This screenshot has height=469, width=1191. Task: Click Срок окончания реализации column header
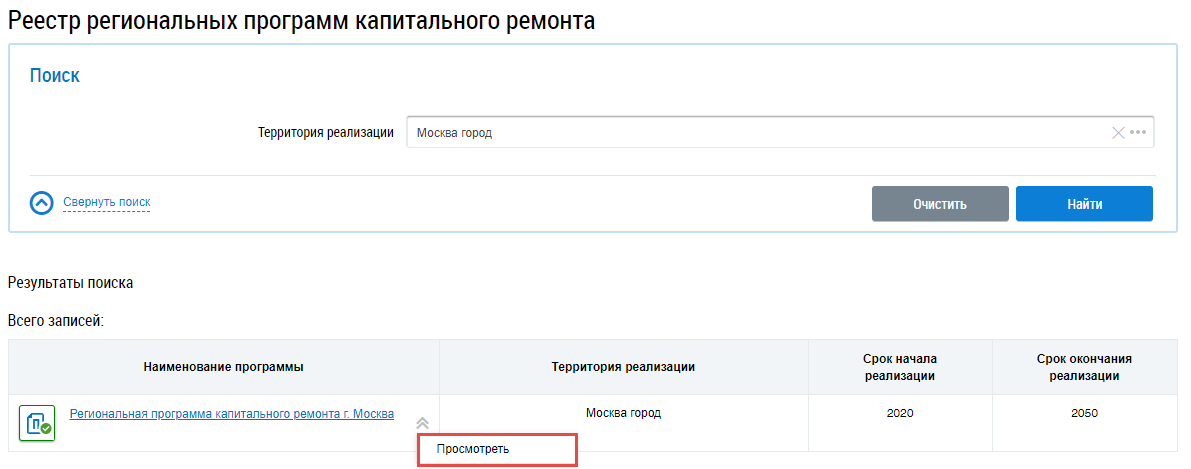click(x=1083, y=367)
